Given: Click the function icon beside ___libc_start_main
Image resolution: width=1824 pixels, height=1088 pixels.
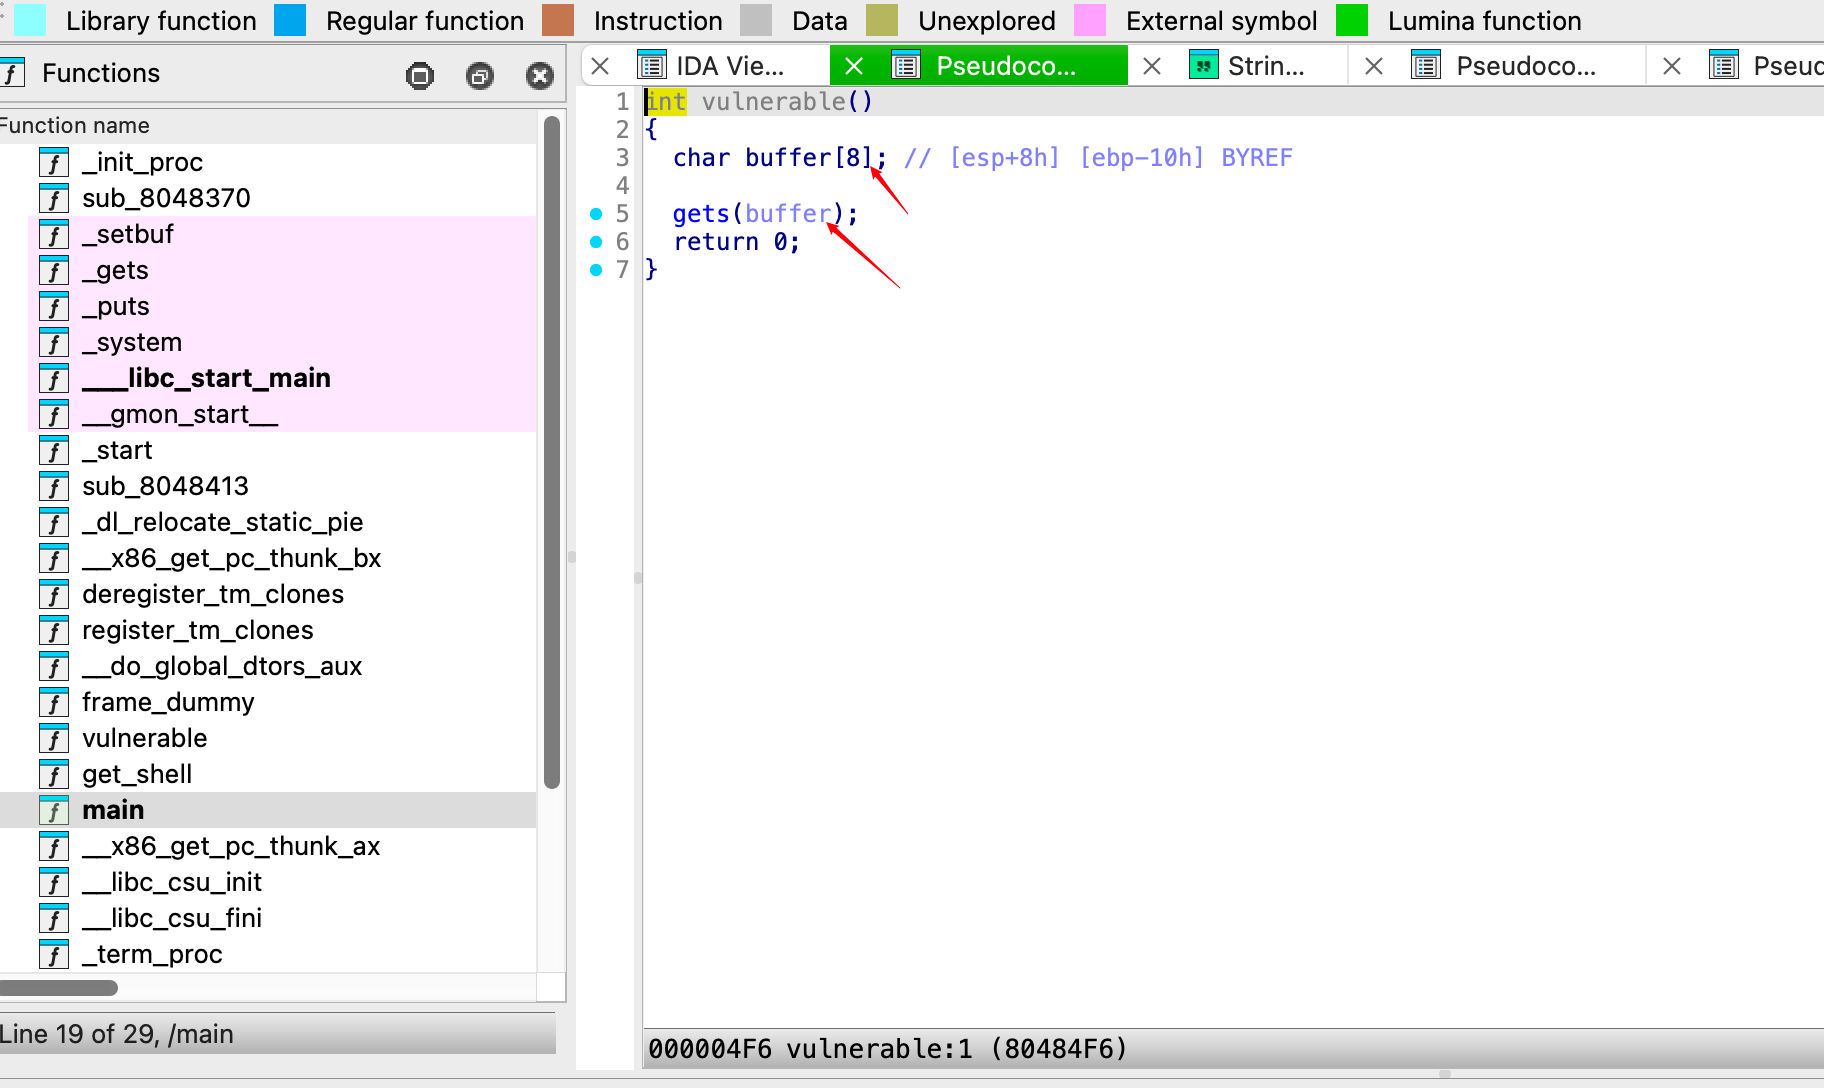Looking at the screenshot, I should point(54,378).
